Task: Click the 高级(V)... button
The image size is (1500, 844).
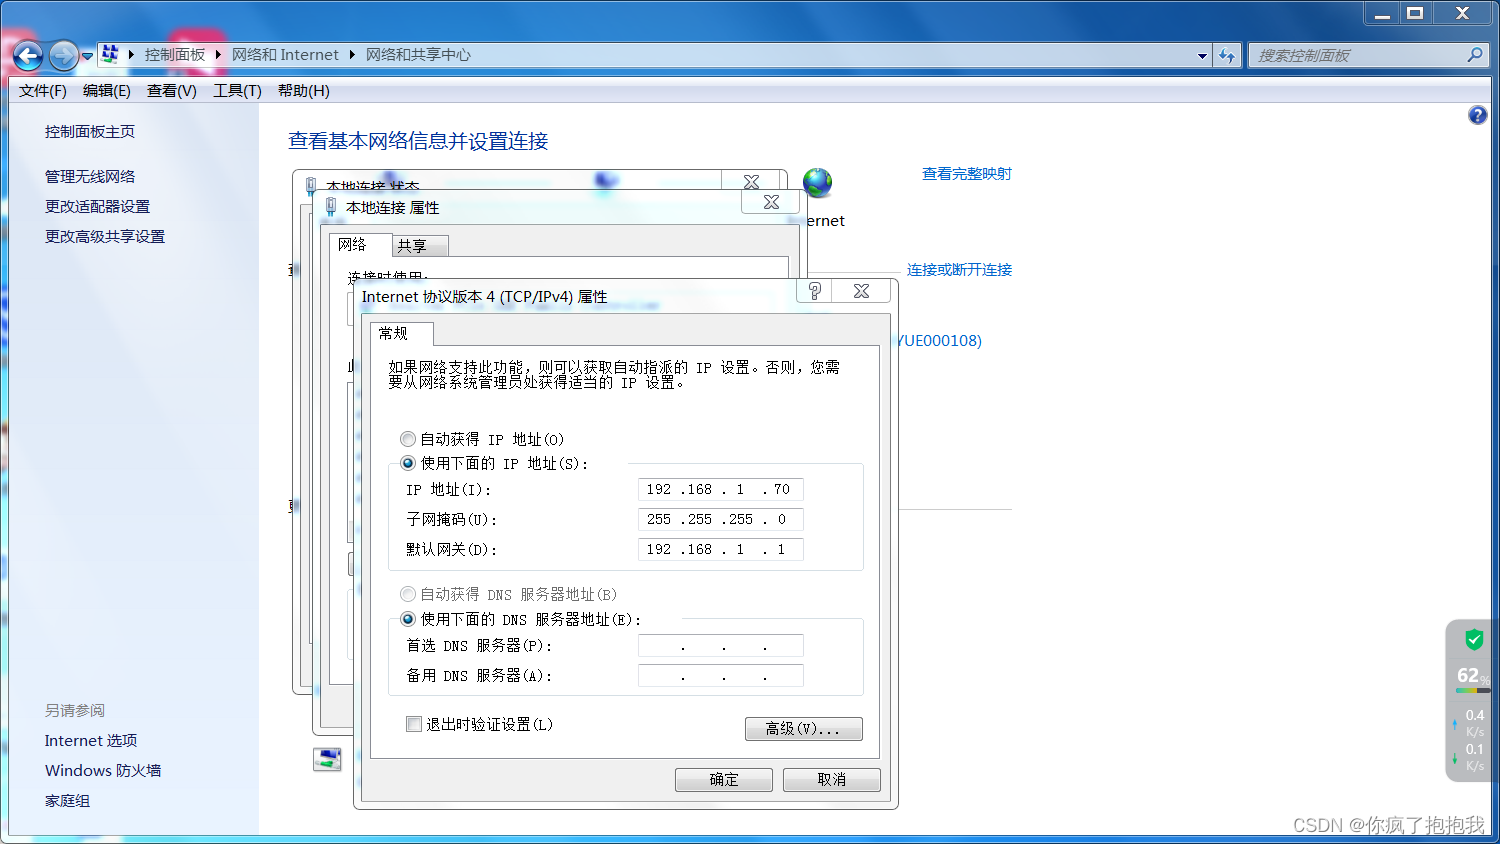Action: pyautogui.click(x=804, y=729)
